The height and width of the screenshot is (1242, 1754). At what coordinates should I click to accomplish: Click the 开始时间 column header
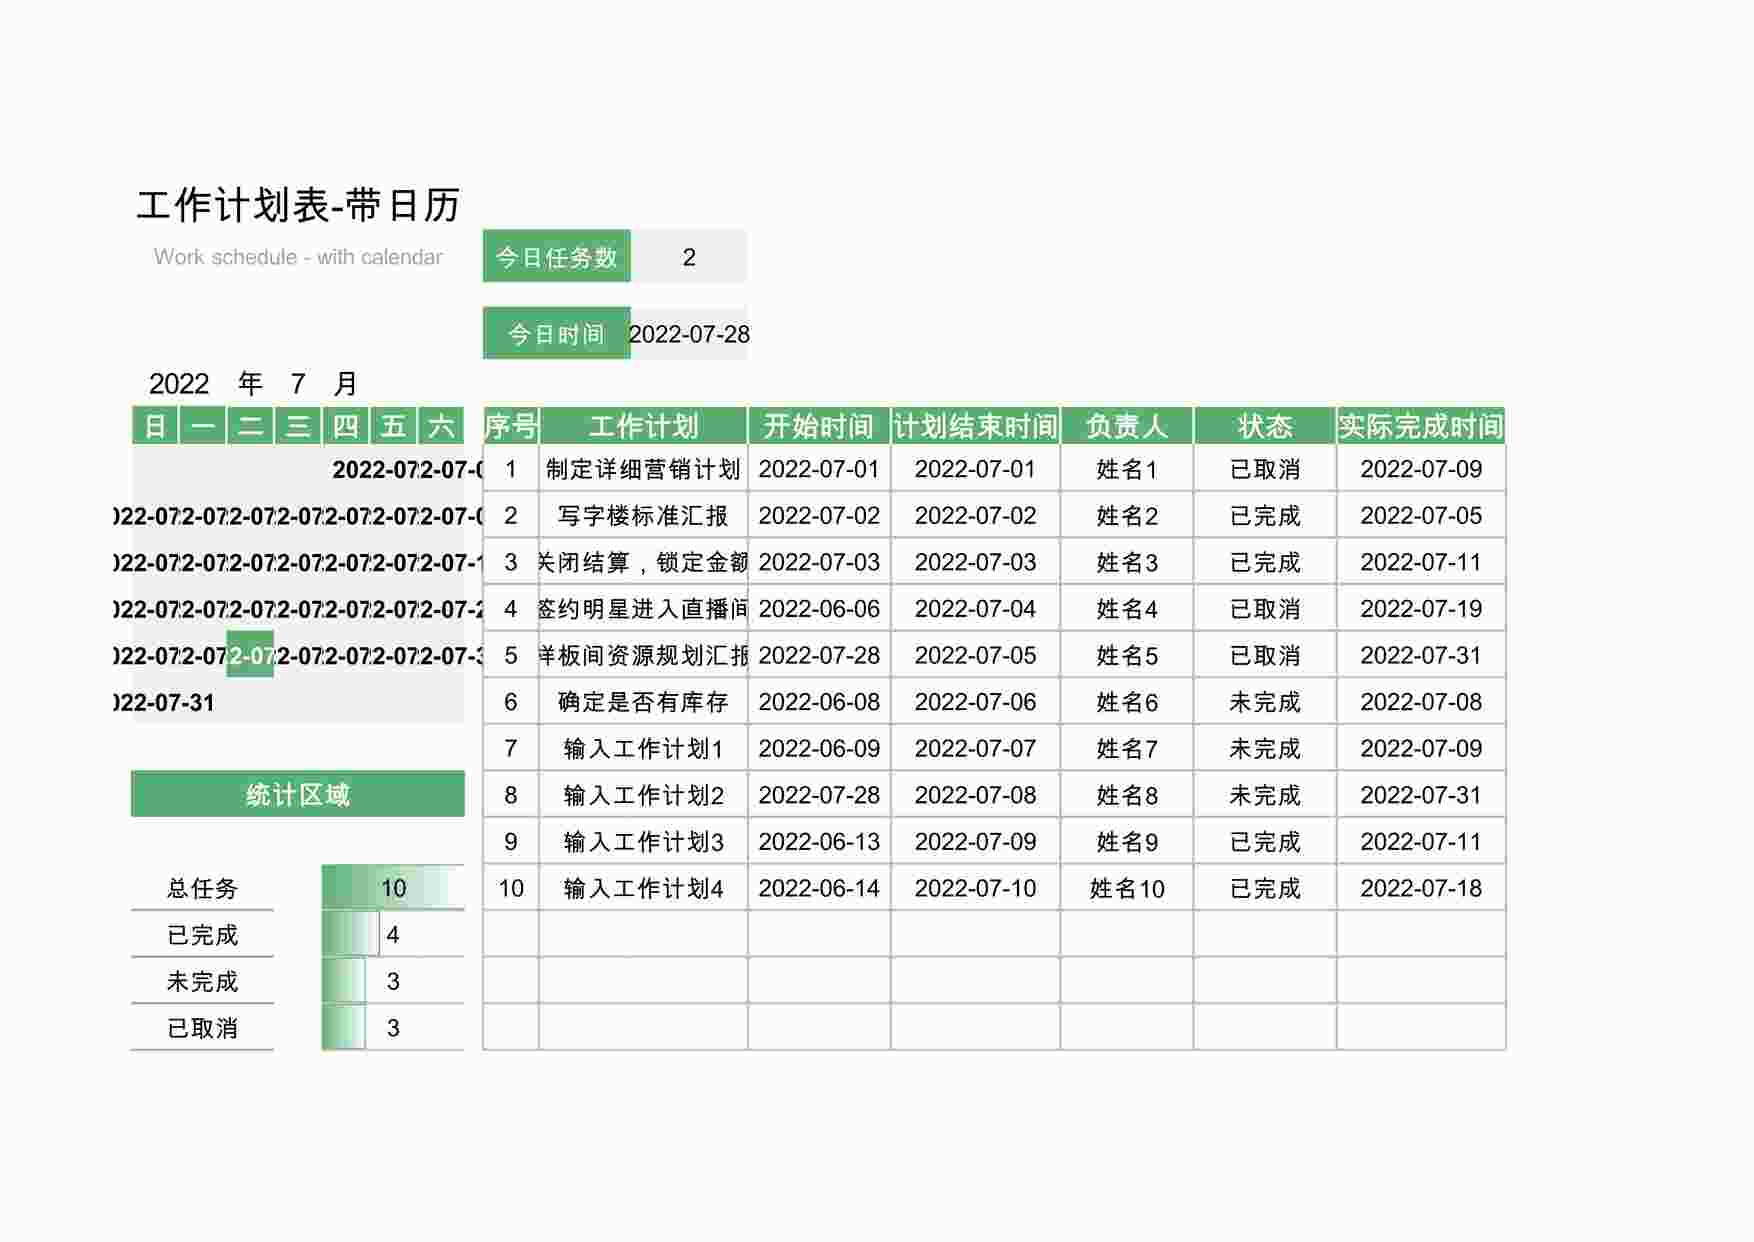(x=819, y=426)
